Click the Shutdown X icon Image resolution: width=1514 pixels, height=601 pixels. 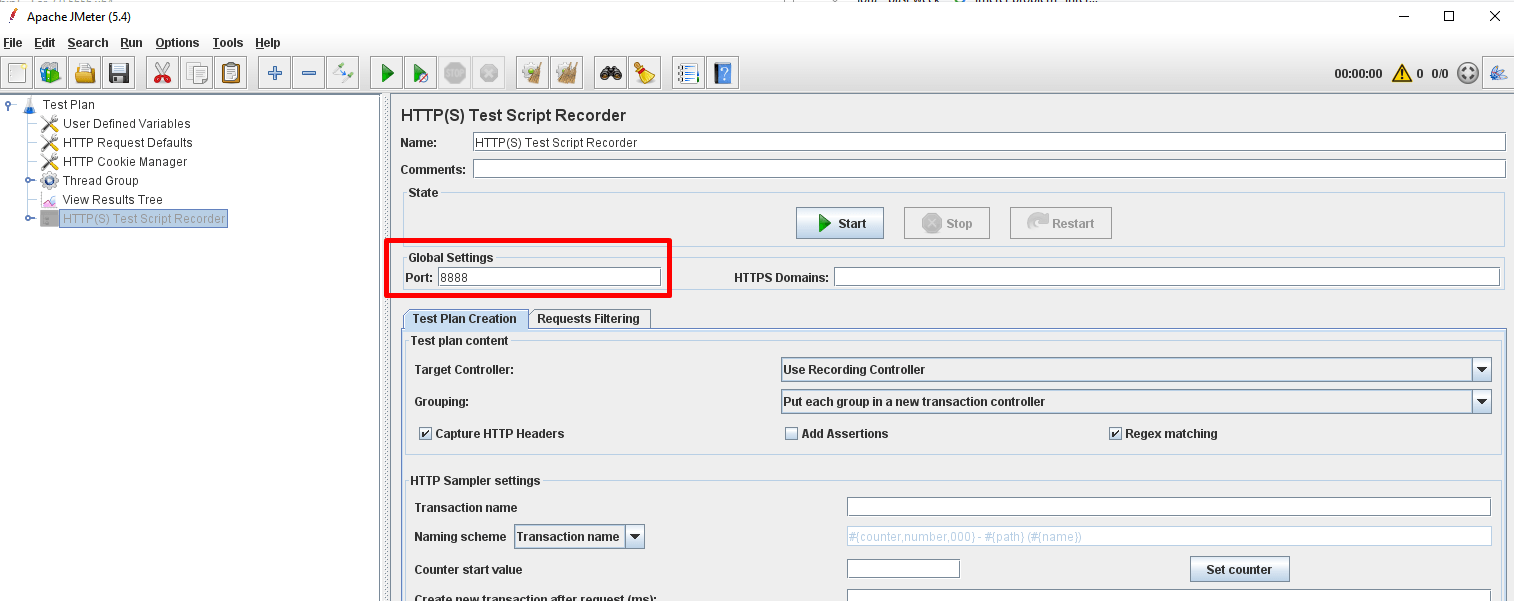(x=489, y=73)
